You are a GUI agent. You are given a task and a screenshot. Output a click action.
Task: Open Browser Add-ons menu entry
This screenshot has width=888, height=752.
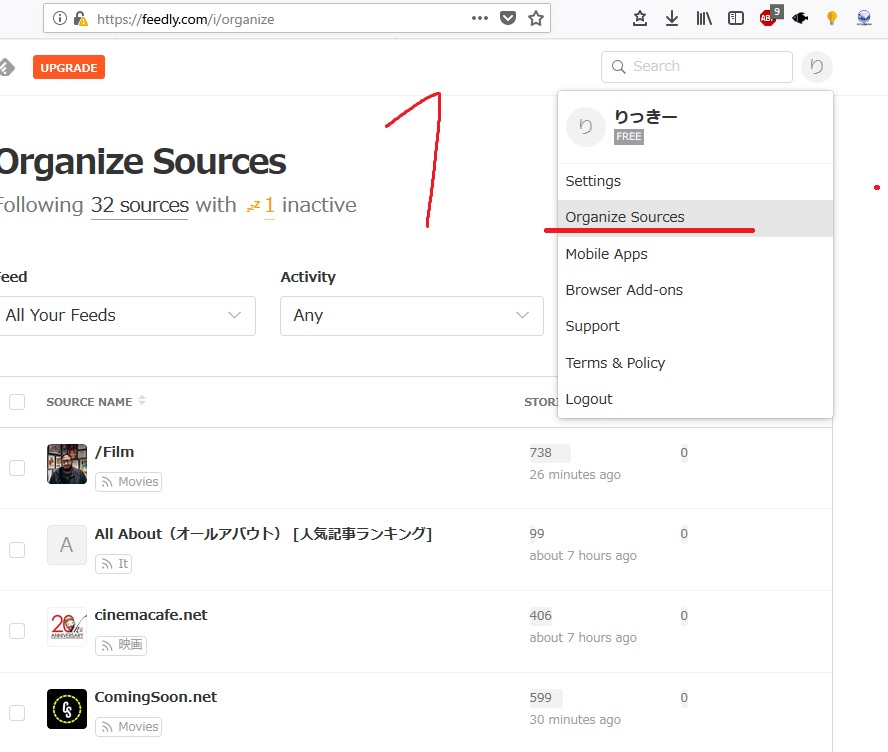tap(695, 290)
